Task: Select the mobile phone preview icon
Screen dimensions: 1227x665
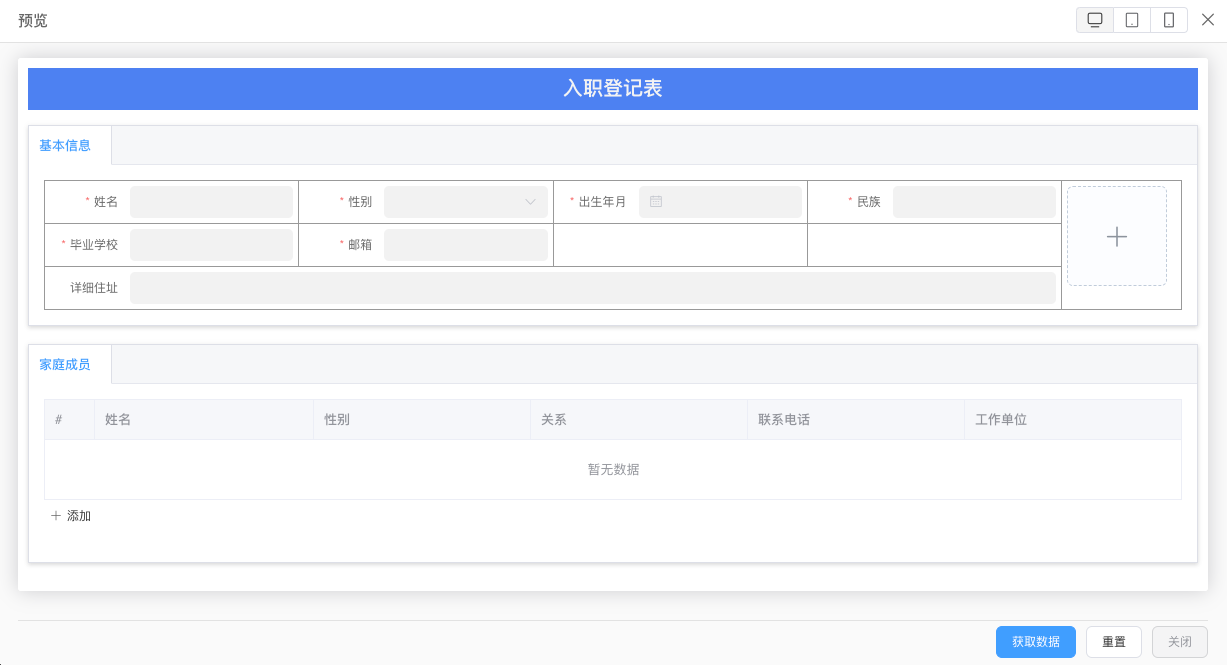Action: pyautogui.click(x=1168, y=19)
